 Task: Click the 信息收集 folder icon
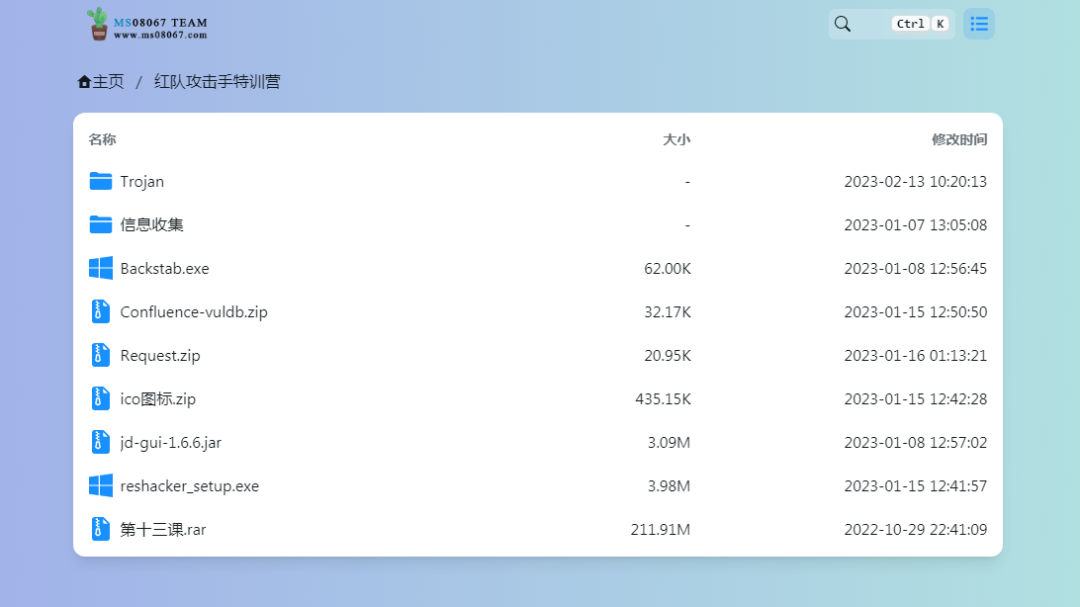[101, 225]
